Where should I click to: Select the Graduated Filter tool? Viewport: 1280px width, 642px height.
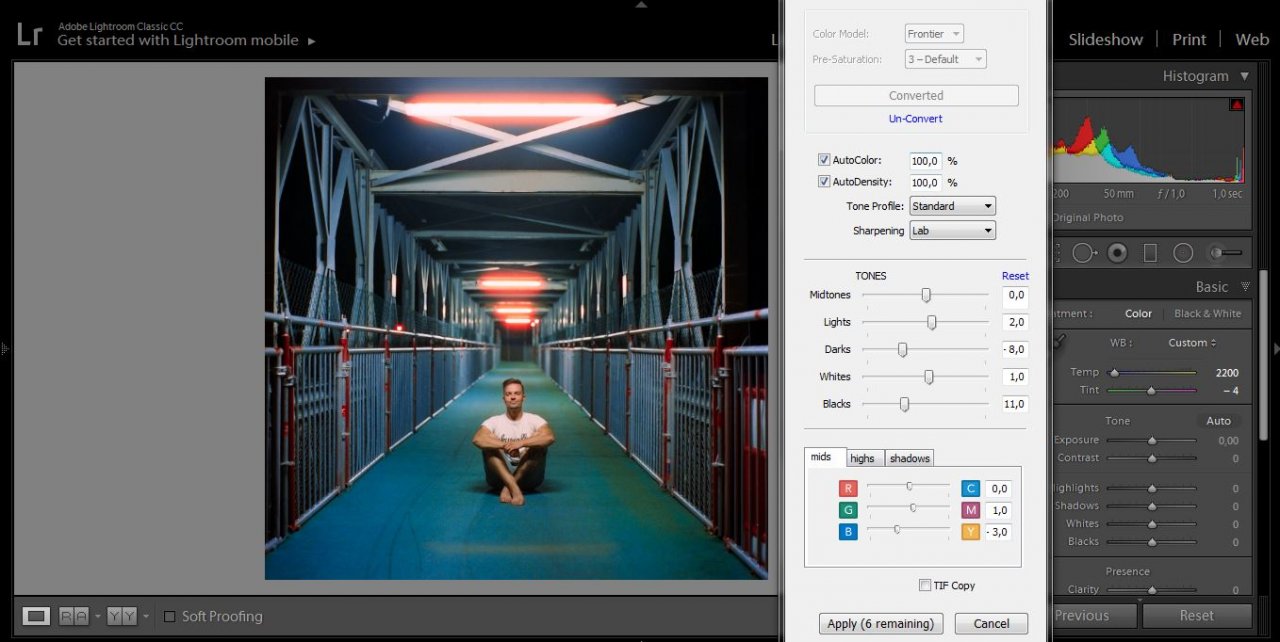tap(1150, 253)
